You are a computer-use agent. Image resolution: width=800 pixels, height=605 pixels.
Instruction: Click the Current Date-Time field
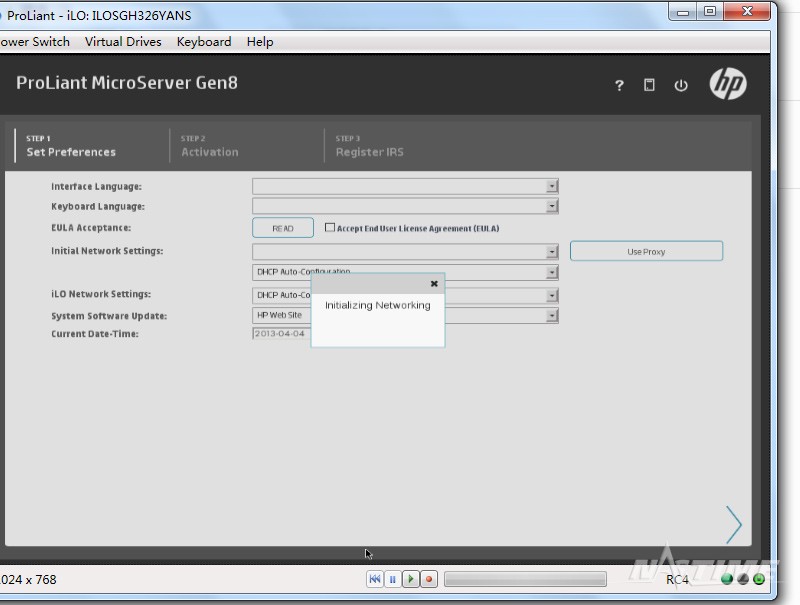point(282,334)
